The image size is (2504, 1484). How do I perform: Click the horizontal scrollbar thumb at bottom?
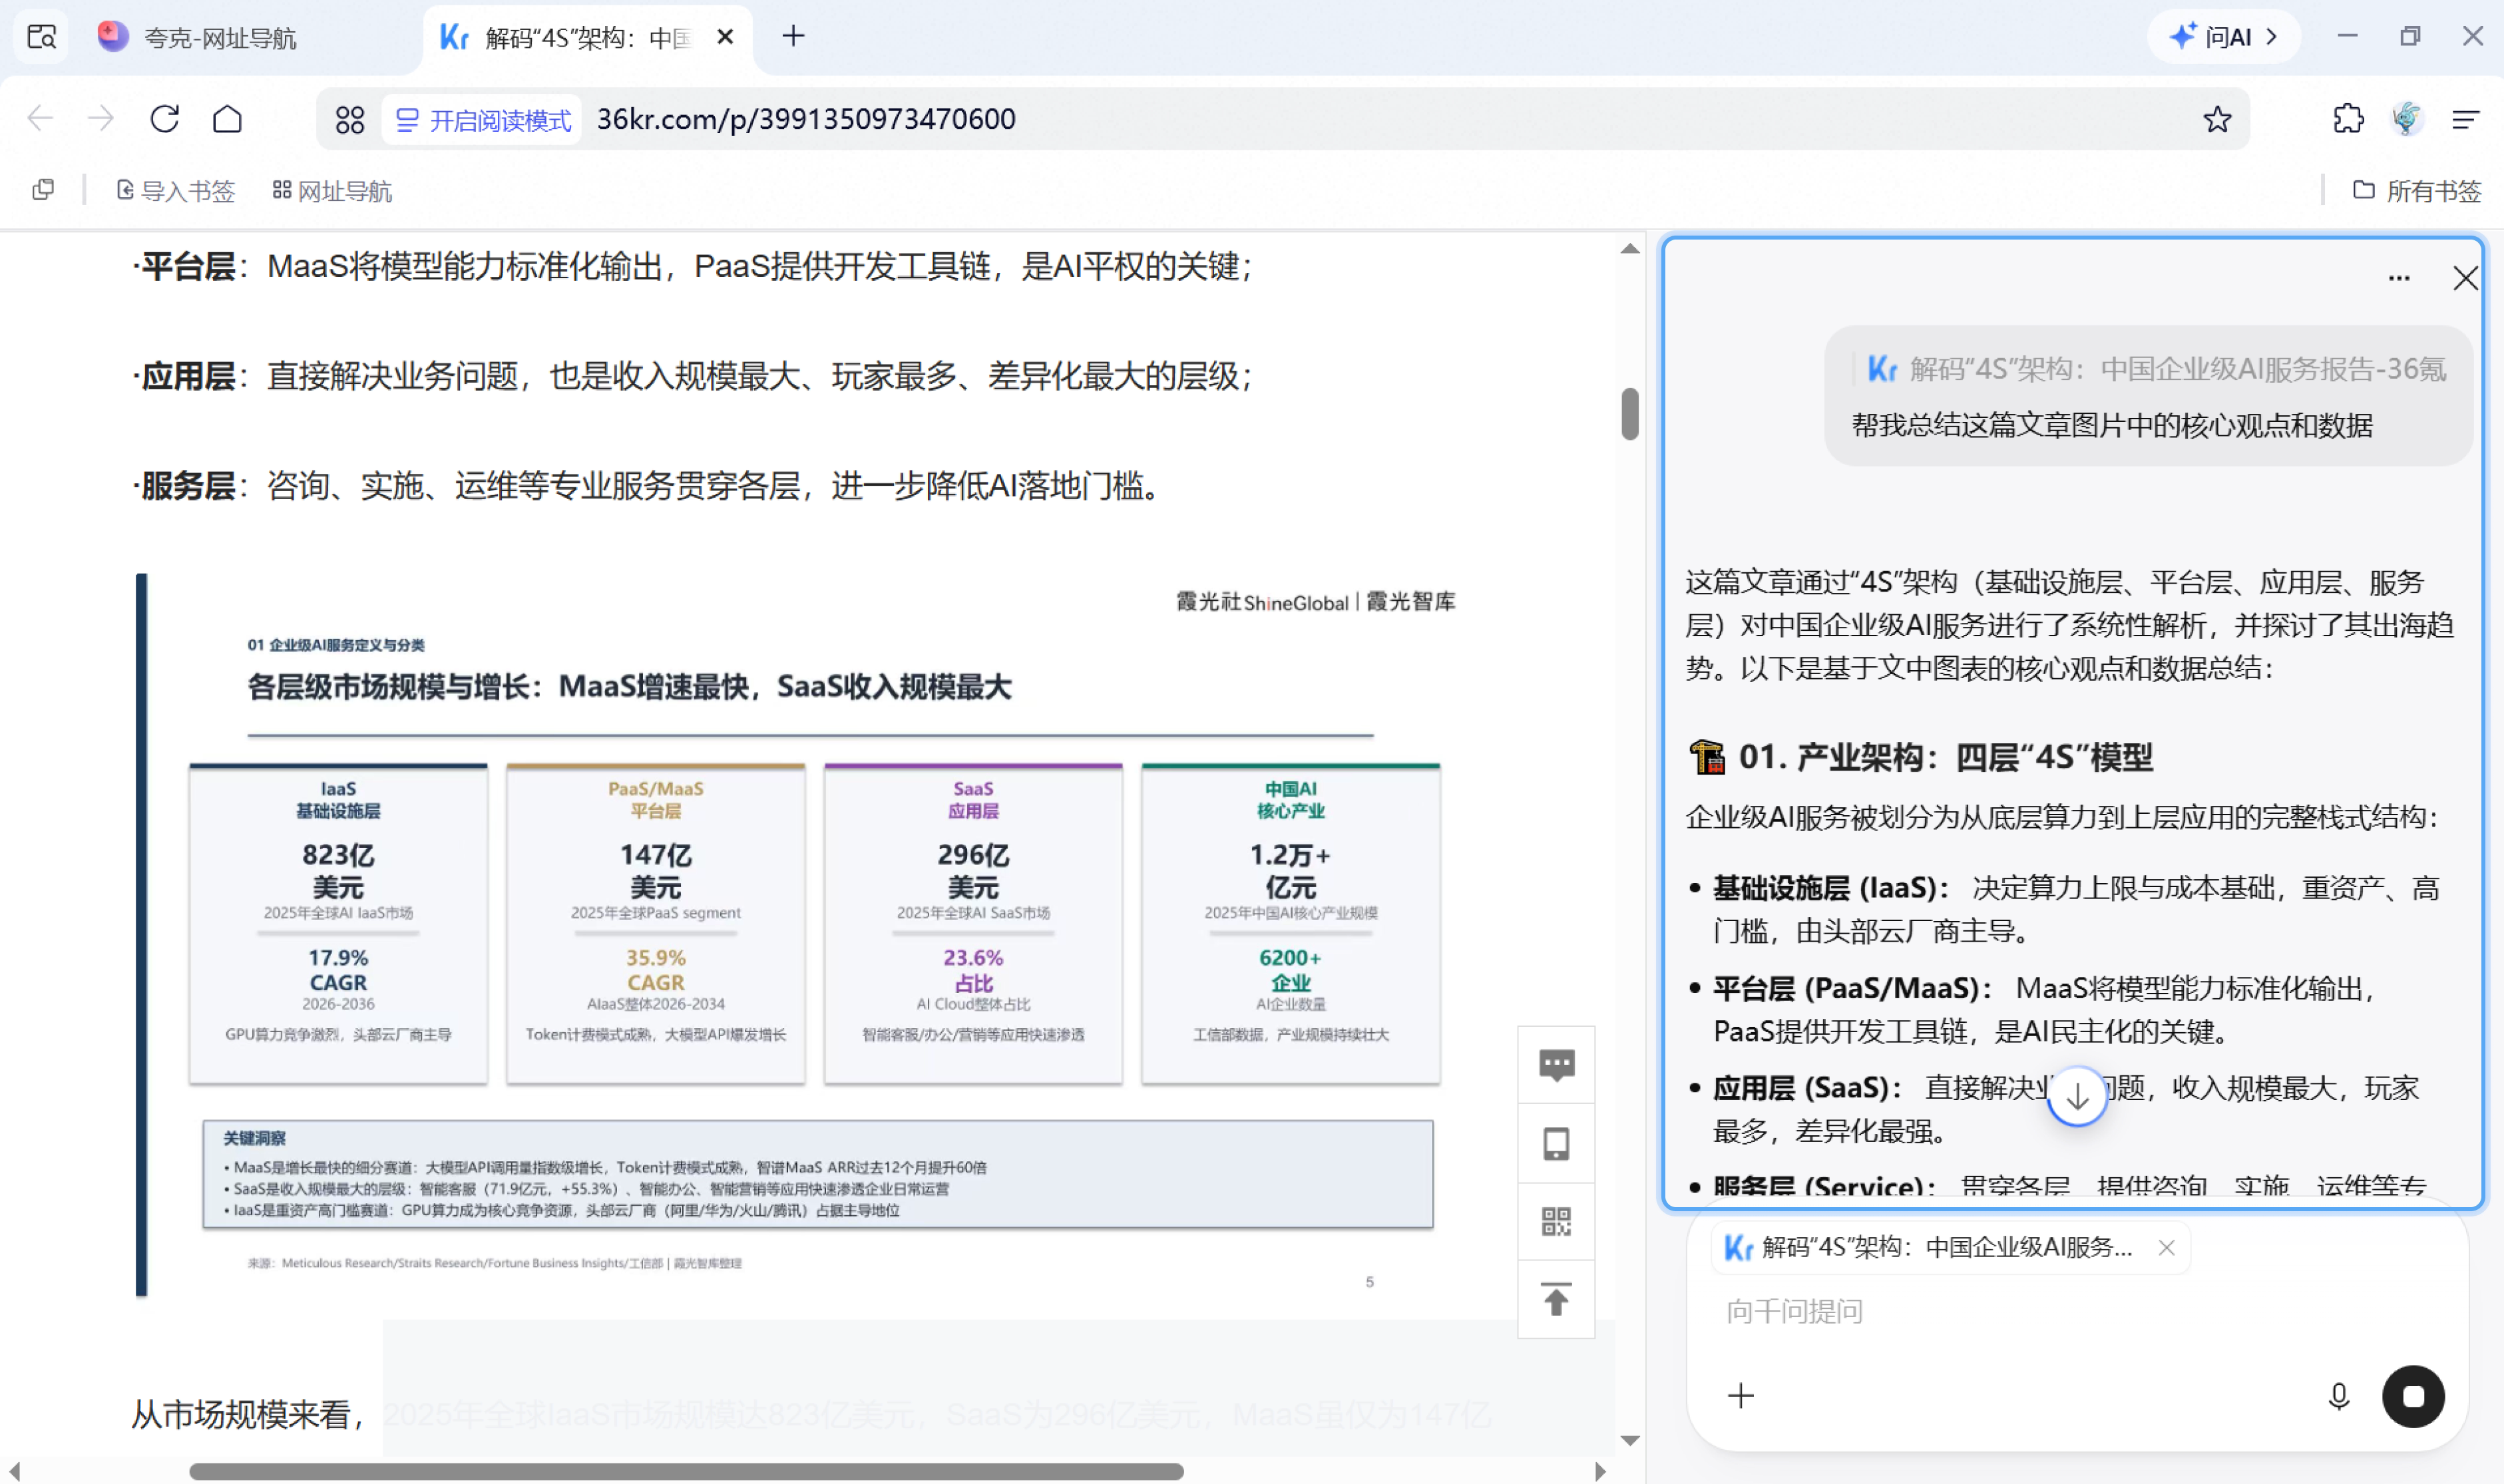tap(686, 1471)
